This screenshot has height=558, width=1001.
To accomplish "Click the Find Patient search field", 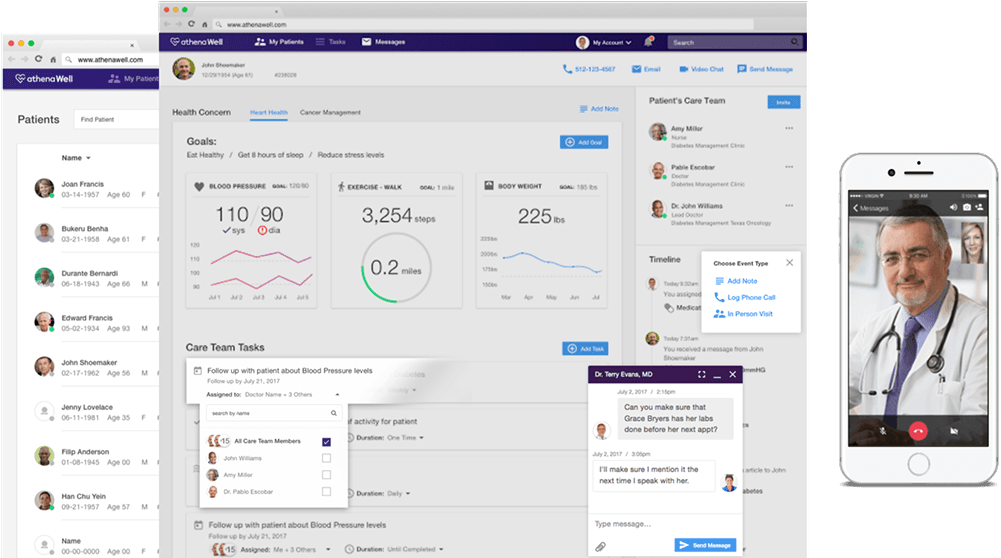I will click(x=116, y=119).
